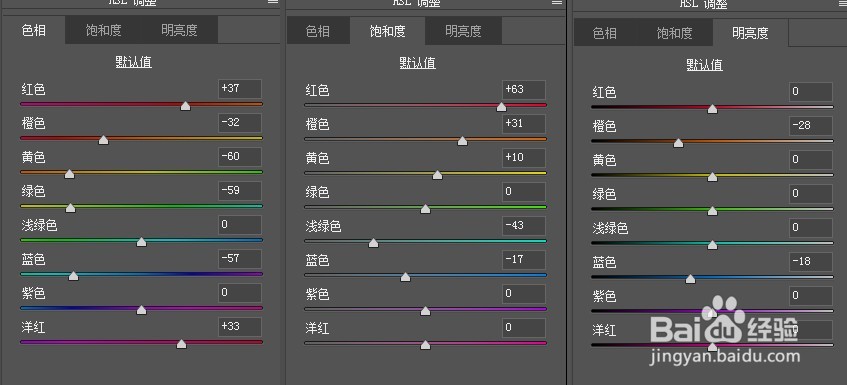Focus the 紫色 saturation value field
This screenshot has width=847, height=385.
[x=524, y=294]
